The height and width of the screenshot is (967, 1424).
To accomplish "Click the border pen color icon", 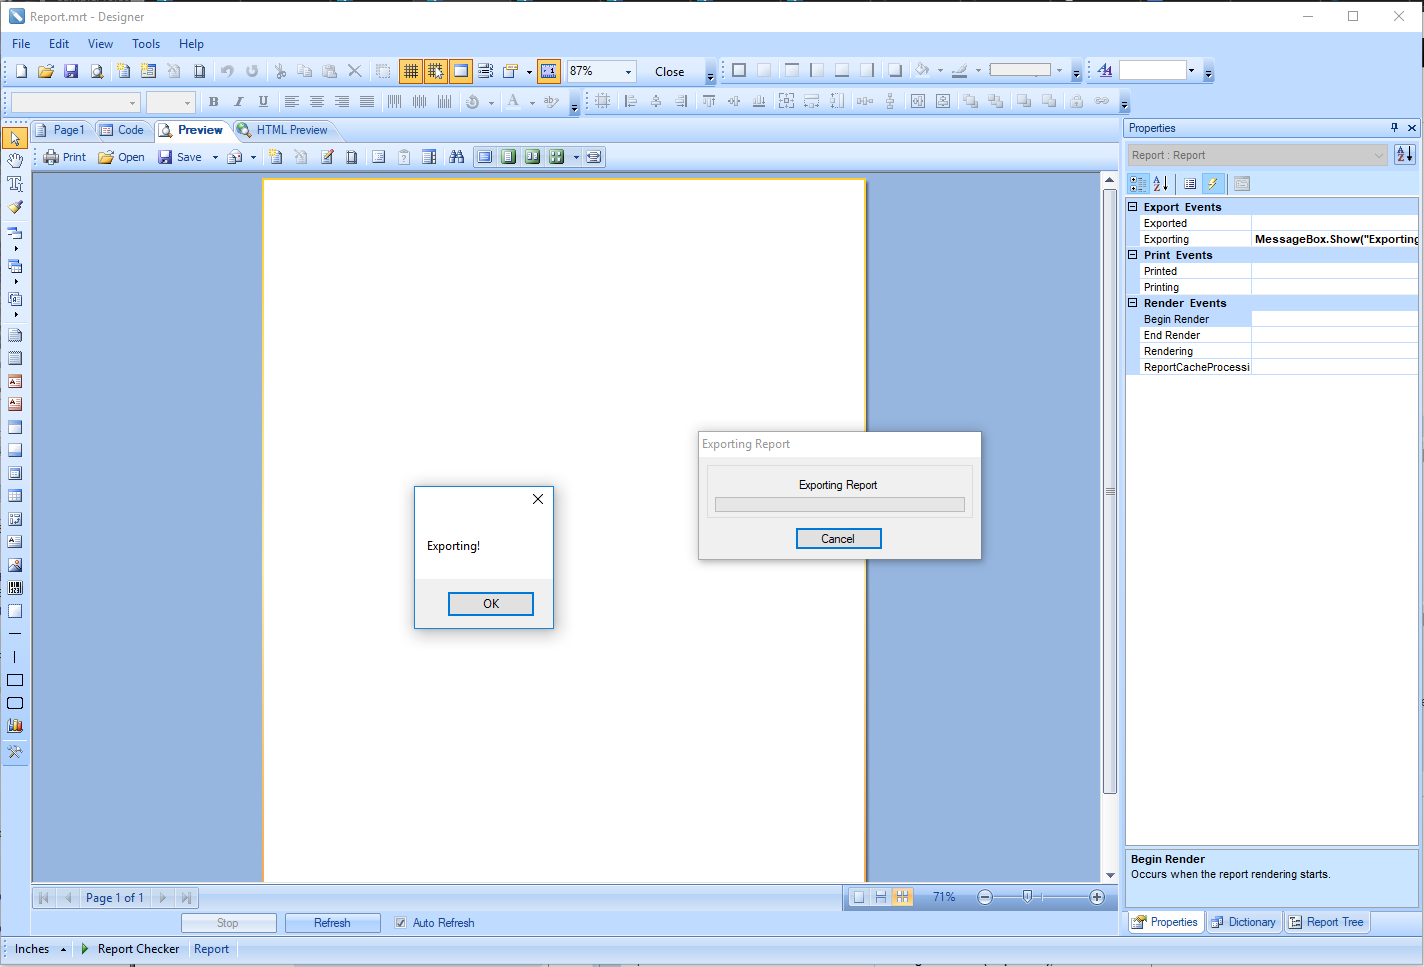I will (x=960, y=71).
